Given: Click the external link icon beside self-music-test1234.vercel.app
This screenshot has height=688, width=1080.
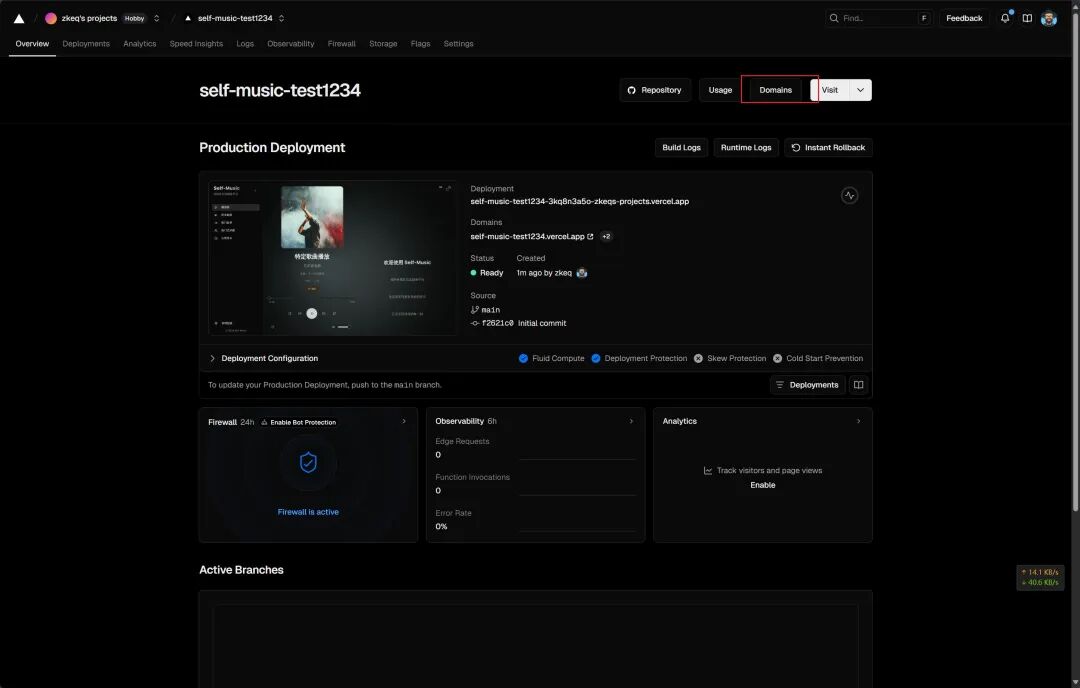Looking at the screenshot, I should (x=590, y=236).
